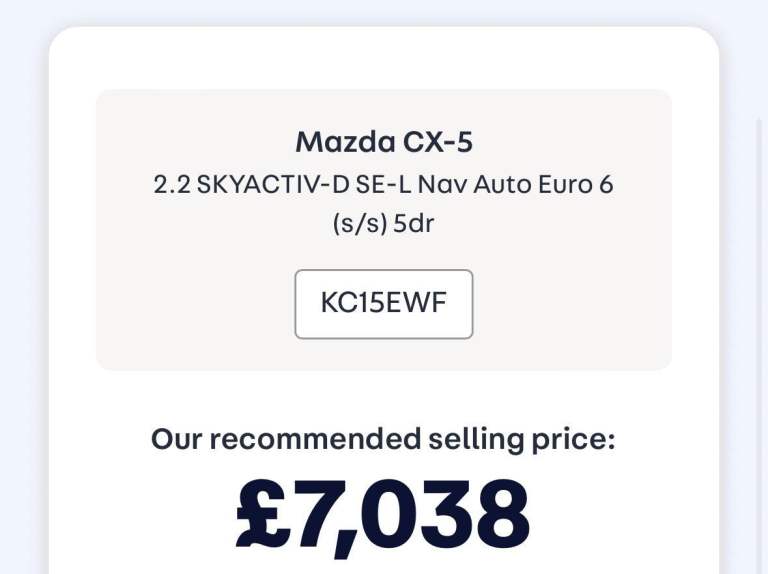
Task: Click the digit 7 in the price
Action: tap(319, 515)
